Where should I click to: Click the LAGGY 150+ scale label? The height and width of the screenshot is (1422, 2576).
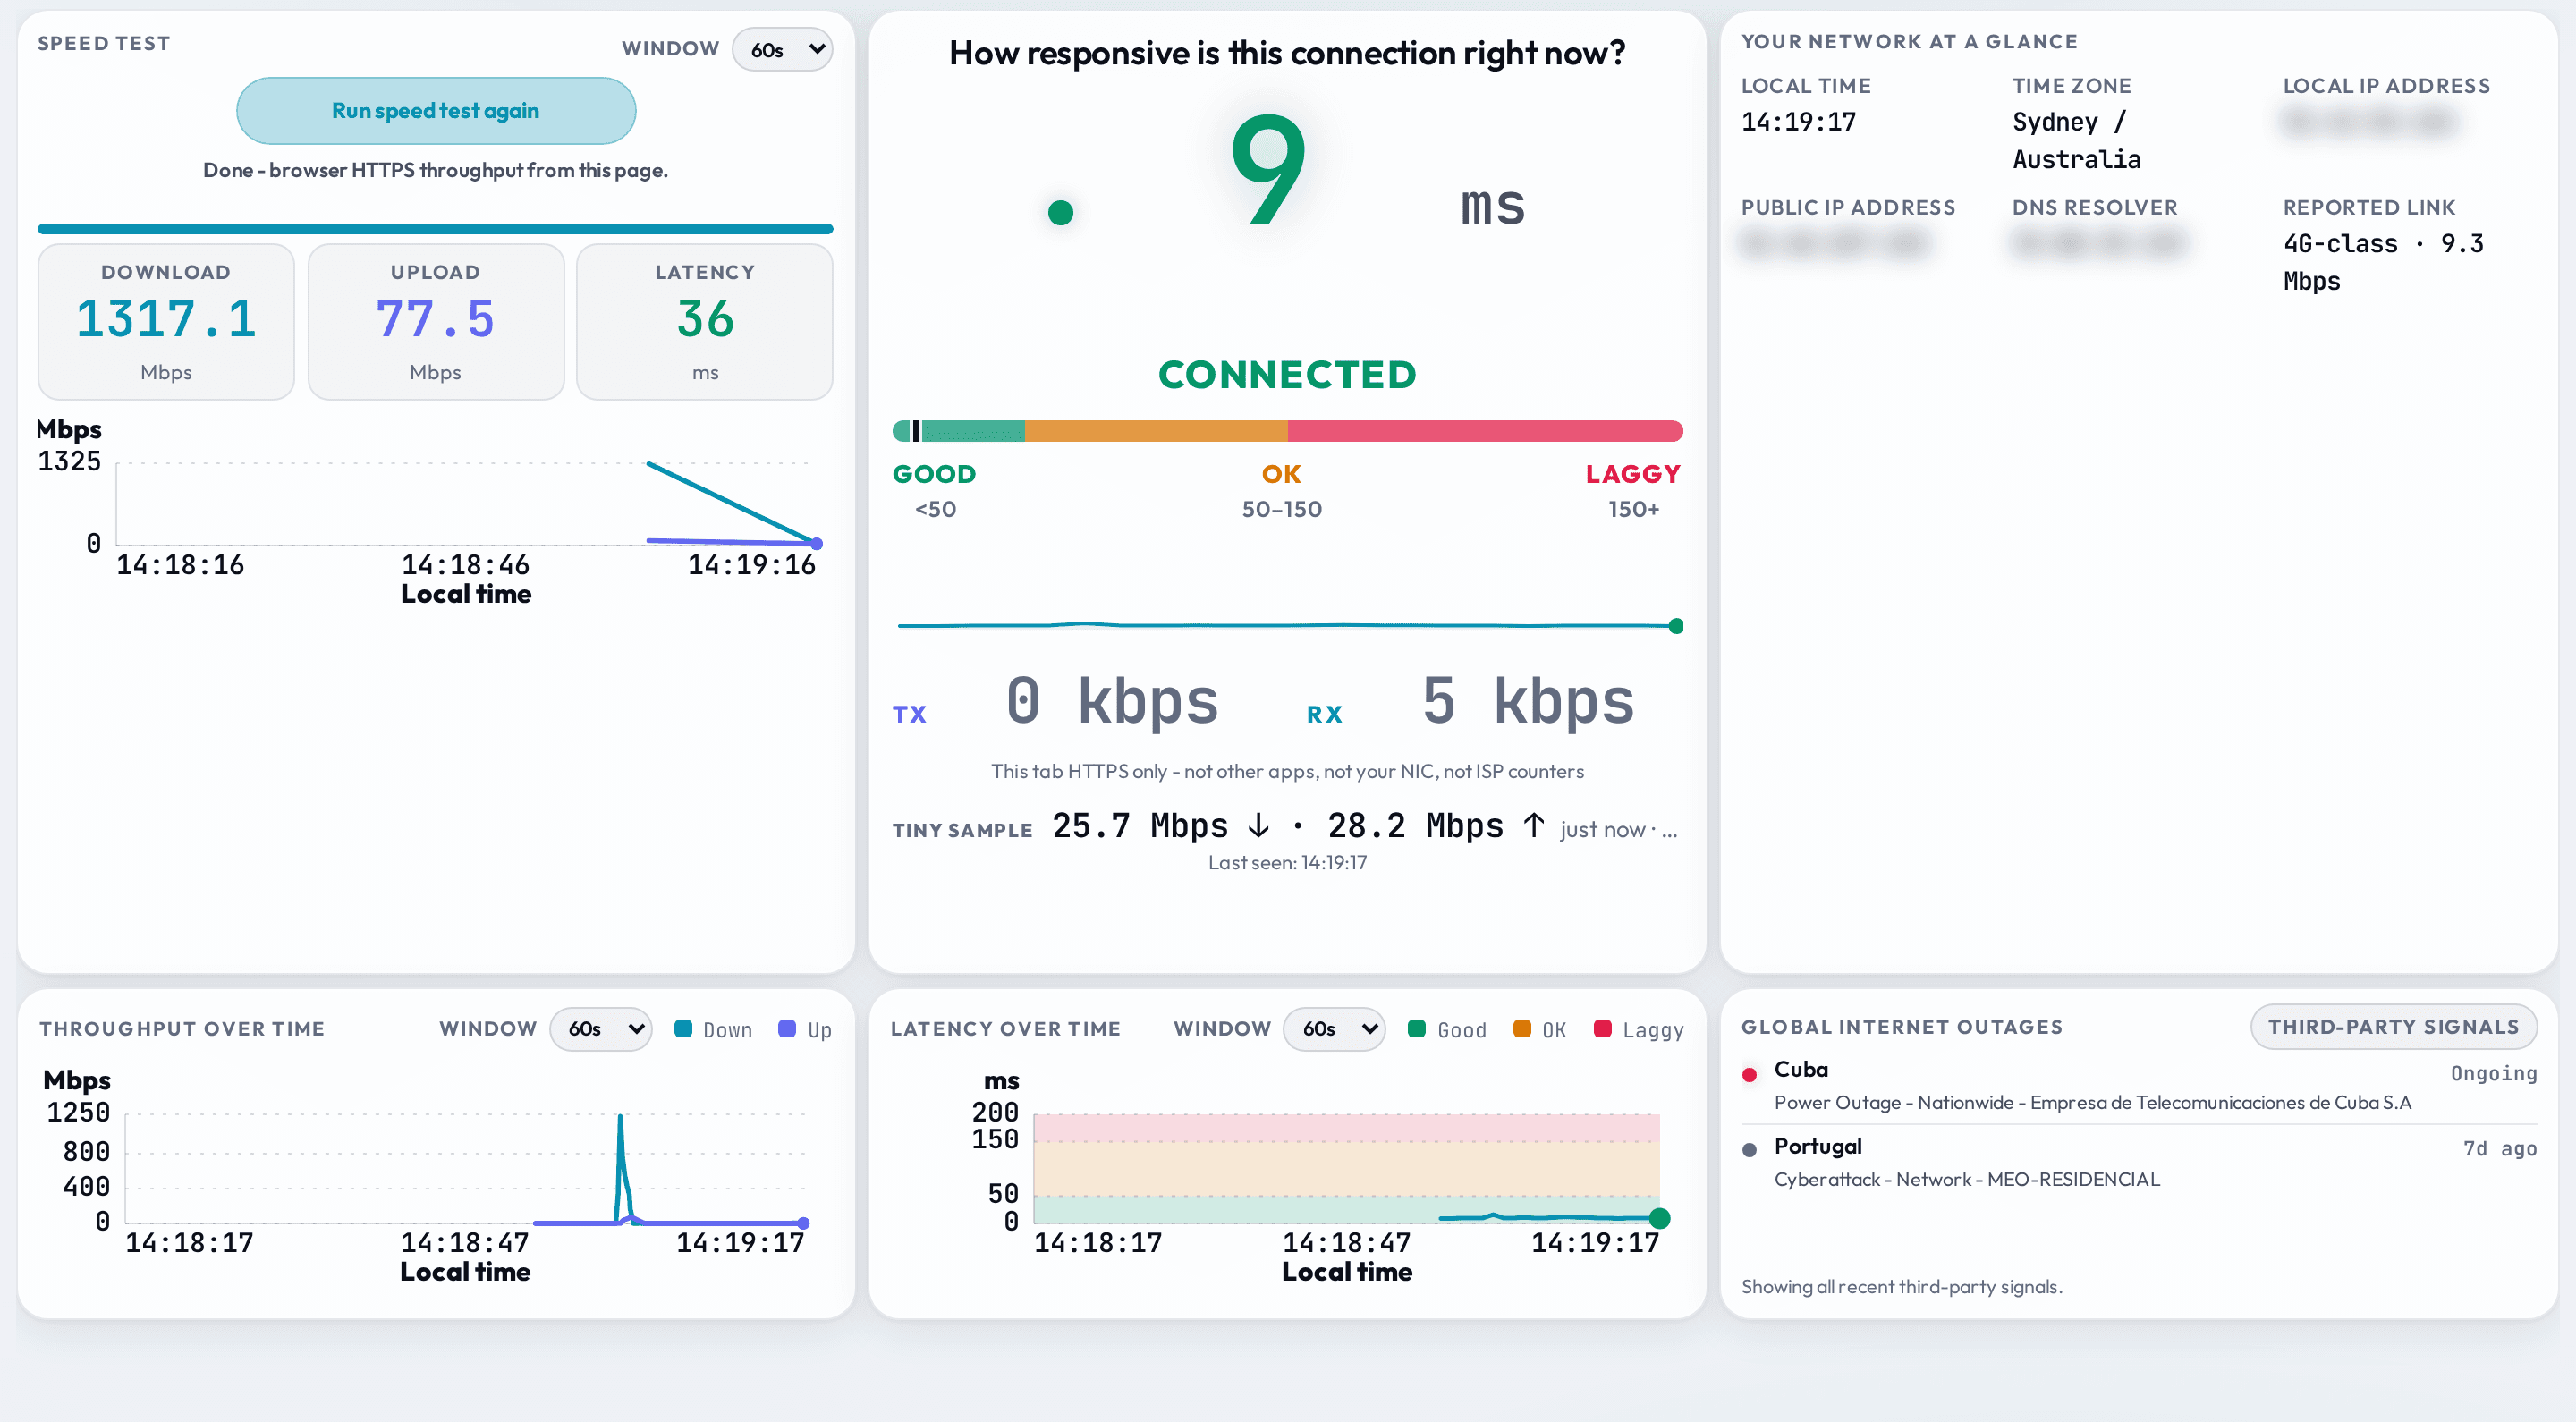1633,490
